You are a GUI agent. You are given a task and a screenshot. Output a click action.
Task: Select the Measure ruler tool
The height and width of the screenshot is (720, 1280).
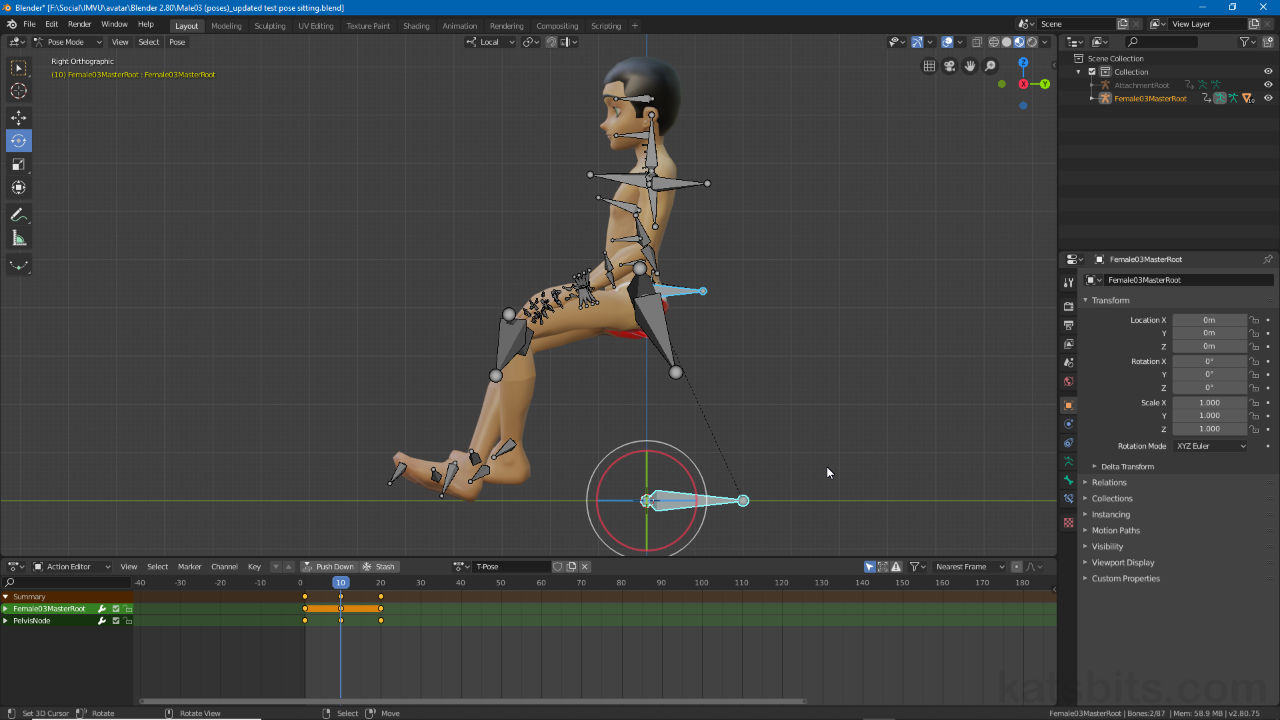(x=19, y=239)
